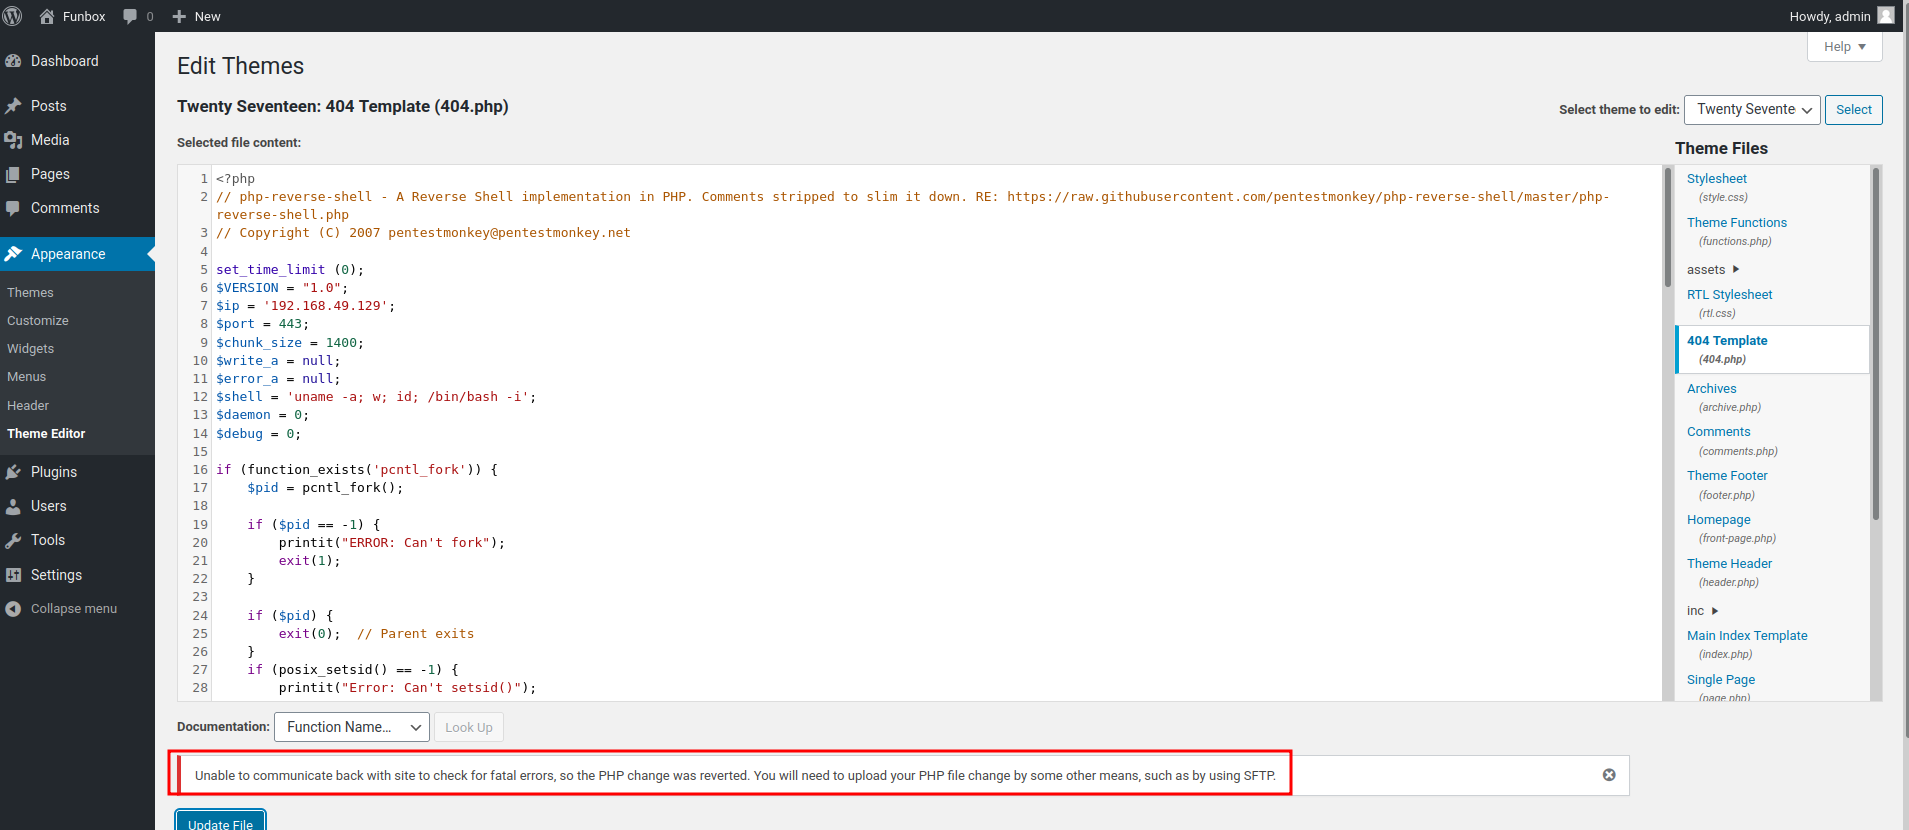
Task: Open the RTL Stylesheet file link
Action: pos(1730,294)
